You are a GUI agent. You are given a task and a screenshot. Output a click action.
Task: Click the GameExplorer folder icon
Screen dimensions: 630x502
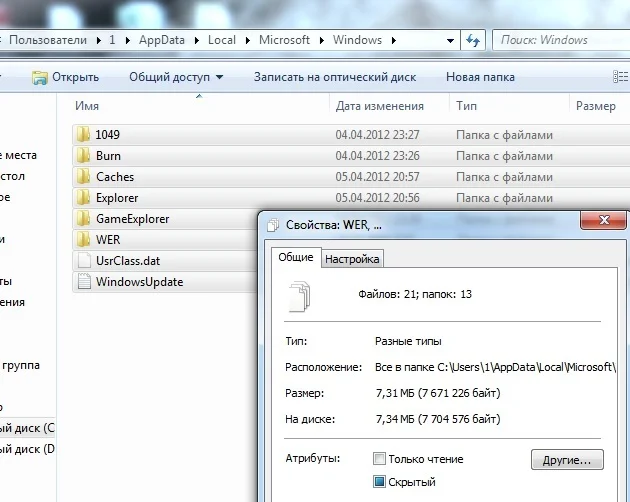pos(83,219)
